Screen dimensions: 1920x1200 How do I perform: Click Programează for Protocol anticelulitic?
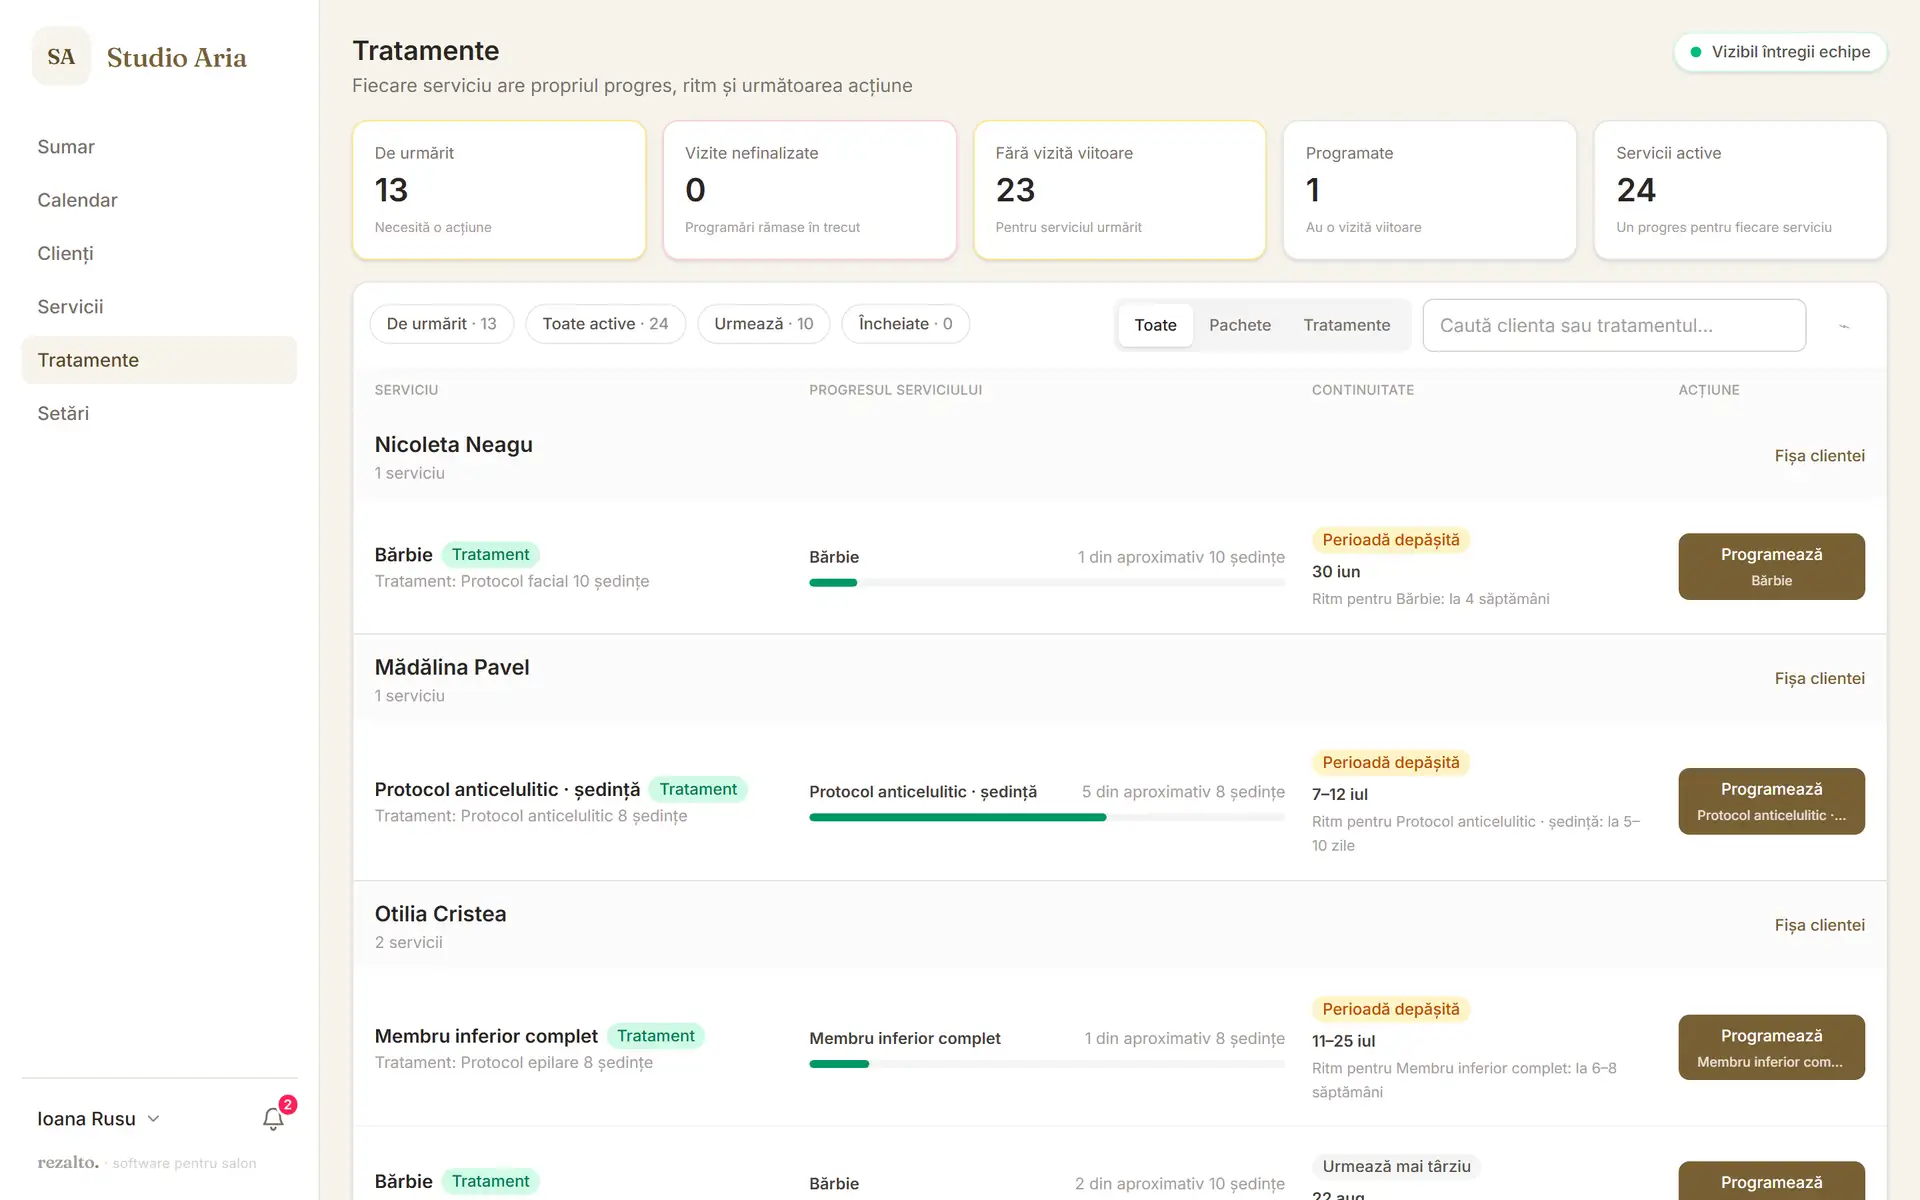click(x=1771, y=801)
